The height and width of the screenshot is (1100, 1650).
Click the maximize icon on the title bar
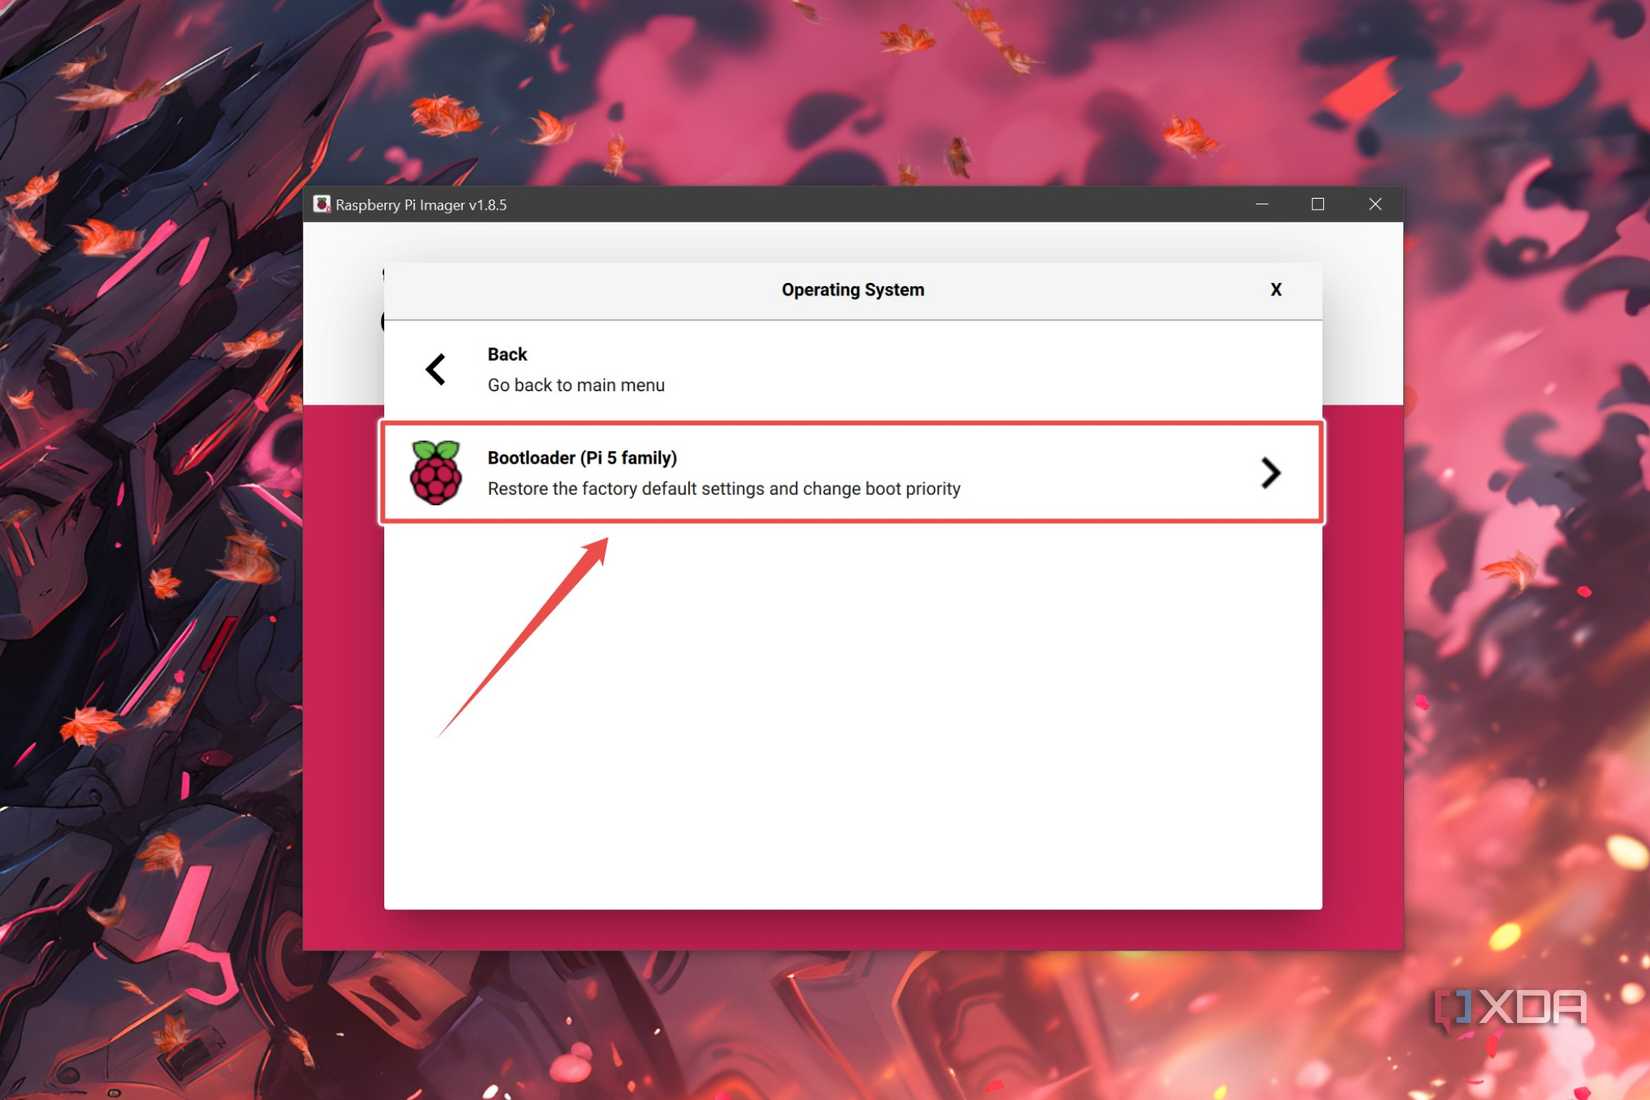[x=1317, y=204]
